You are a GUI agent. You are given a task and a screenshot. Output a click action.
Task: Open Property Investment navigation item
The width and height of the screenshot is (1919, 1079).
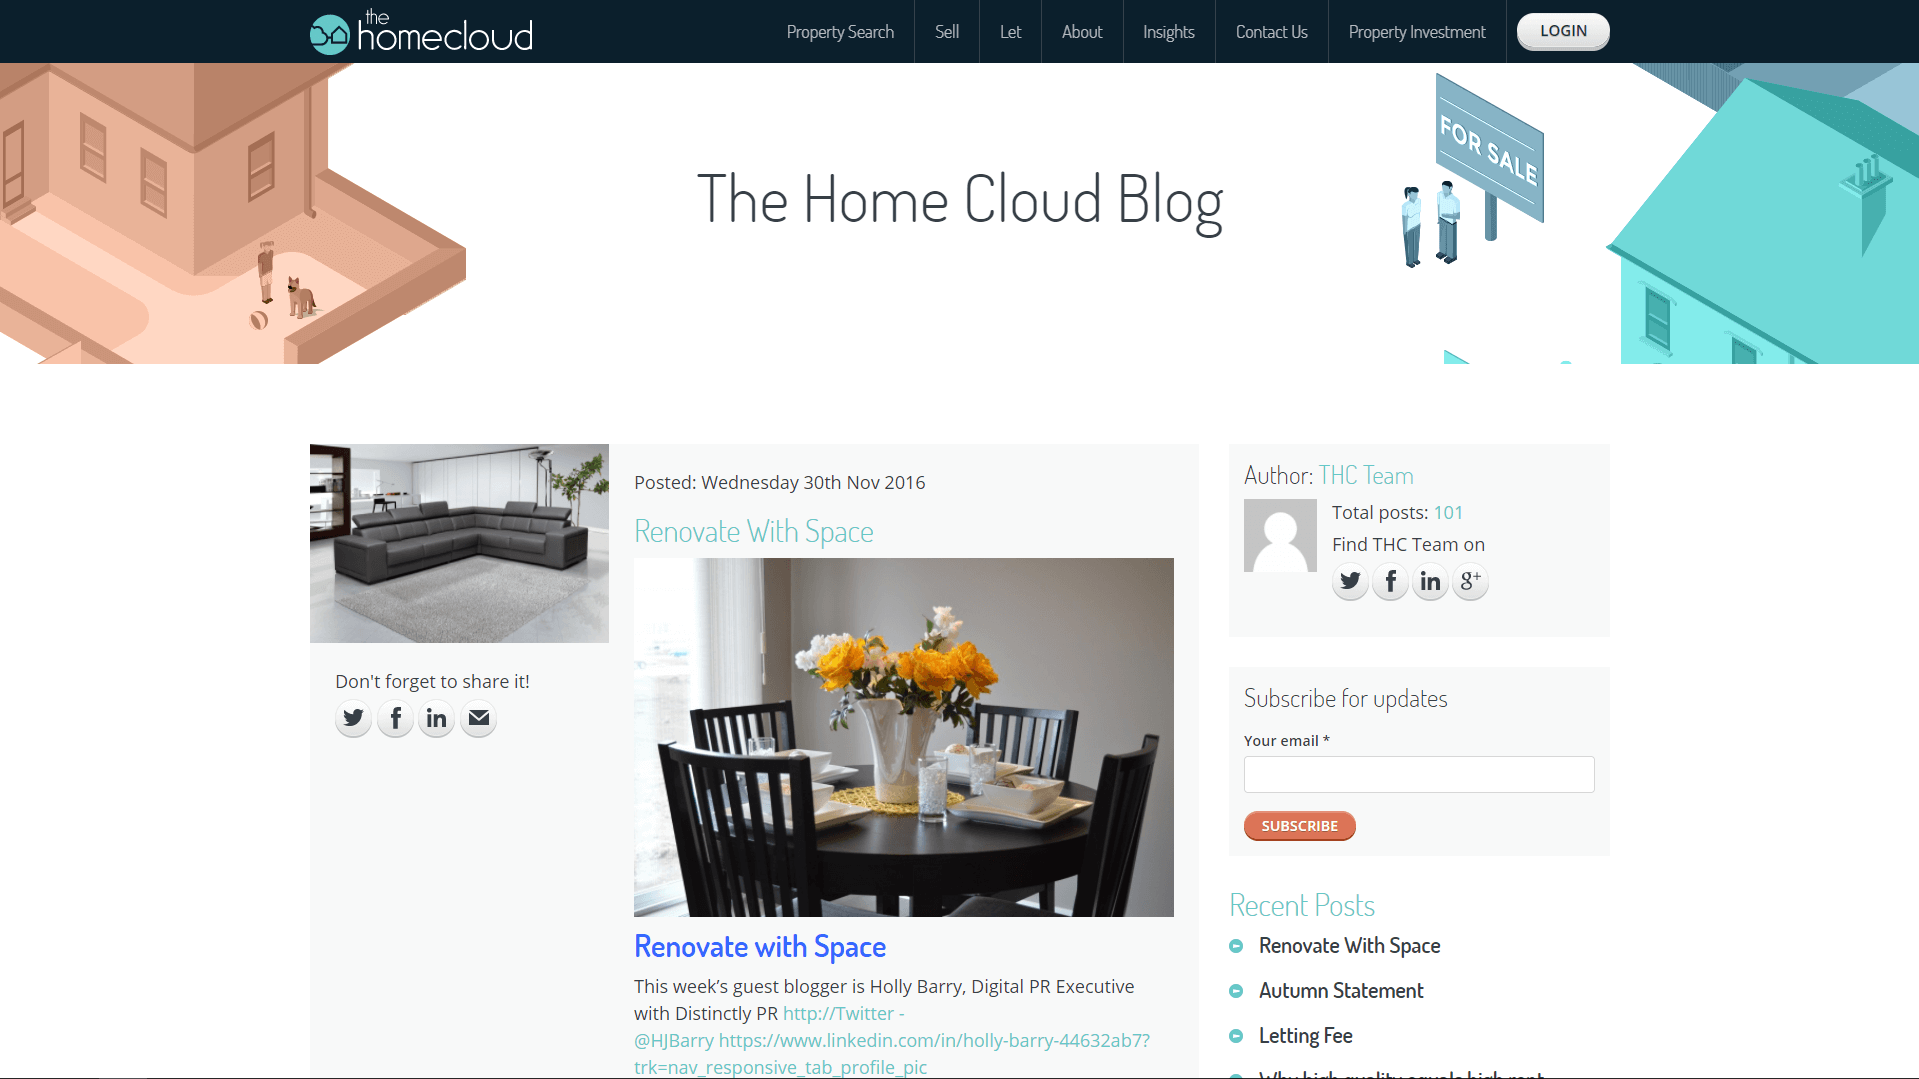tap(1417, 32)
